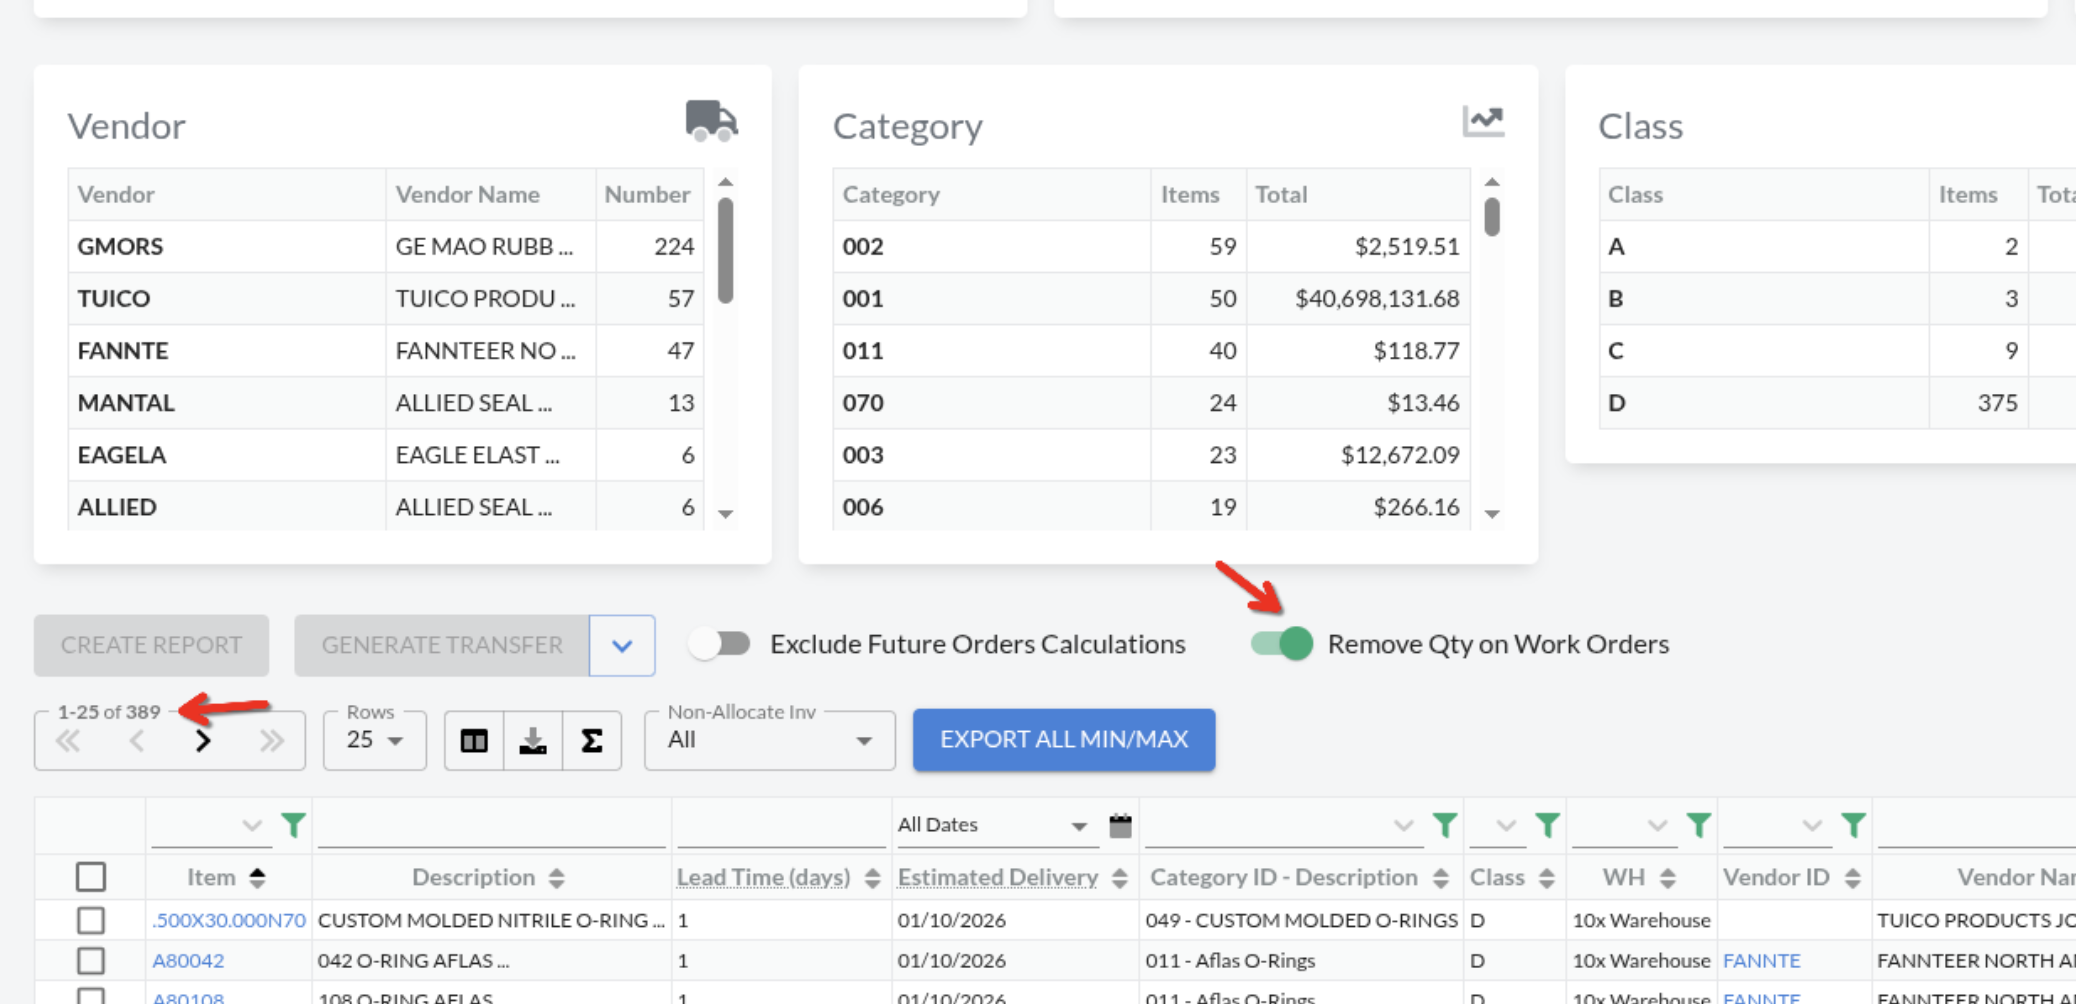2076x1004 pixels.
Task: Open the column chooser icon
Action: click(474, 741)
